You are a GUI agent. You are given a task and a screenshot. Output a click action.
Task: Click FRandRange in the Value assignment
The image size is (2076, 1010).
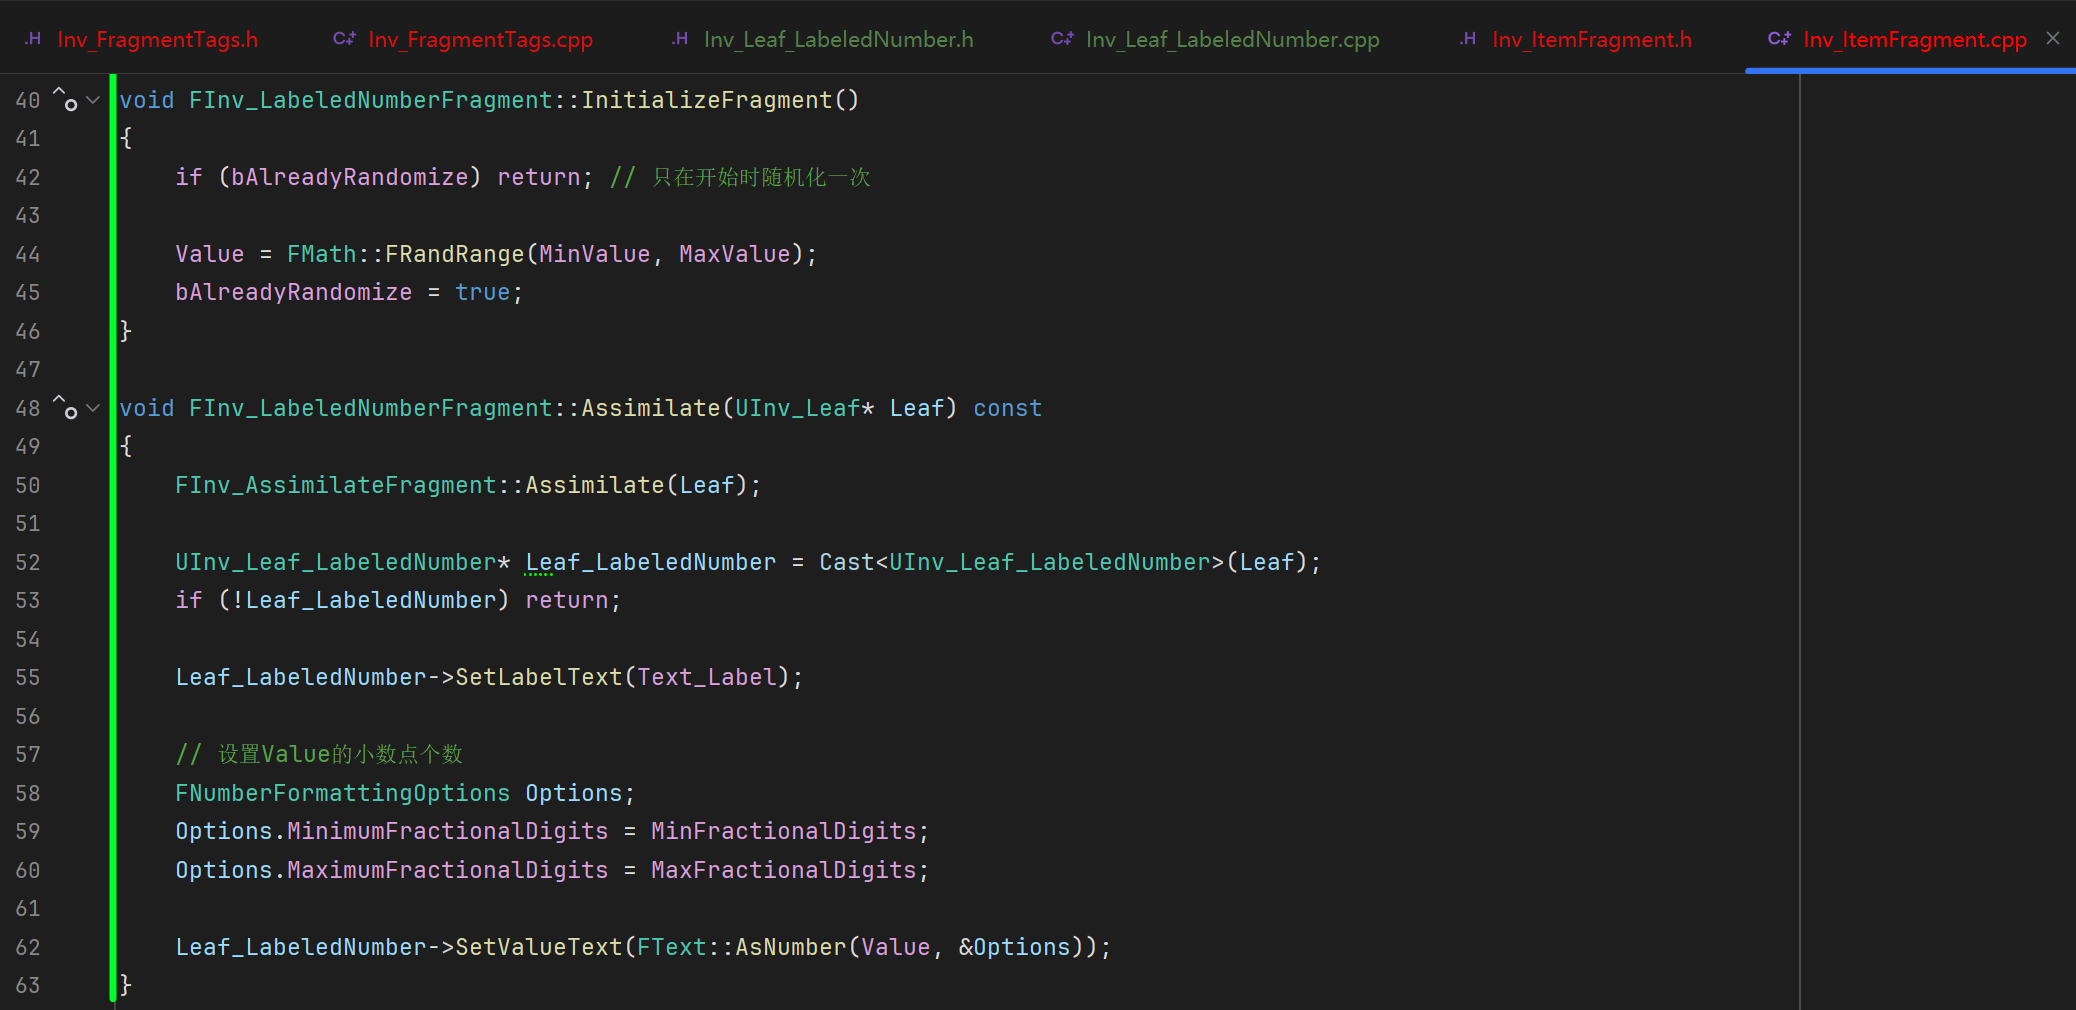(455, 254)
